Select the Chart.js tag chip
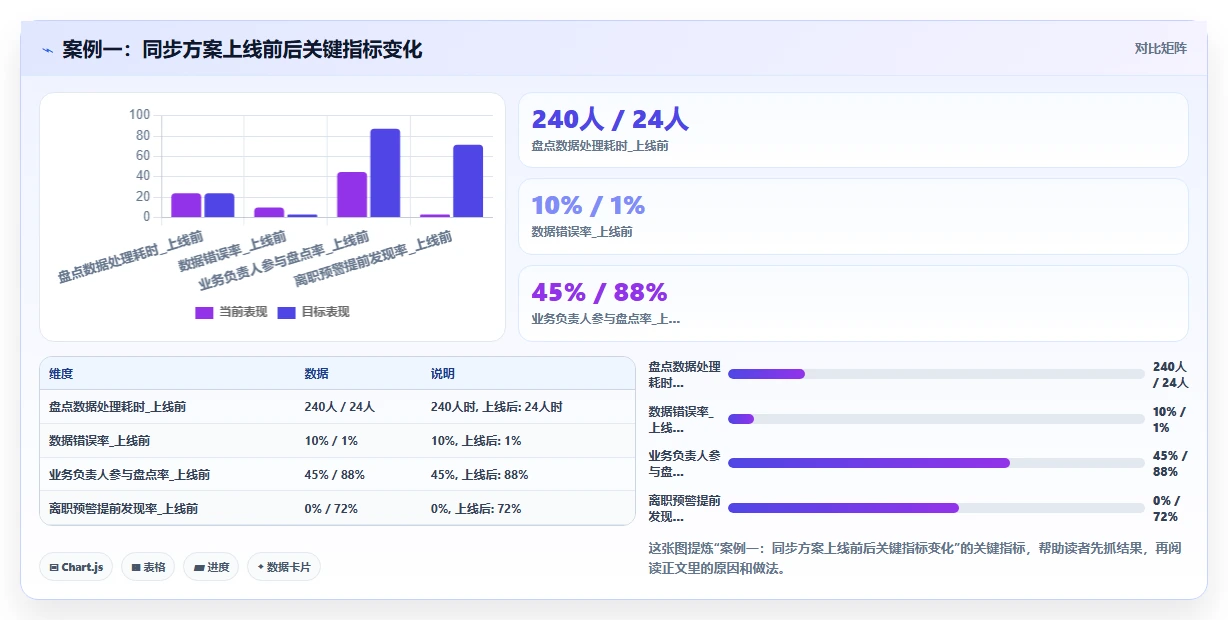 (x=76, y=567)
